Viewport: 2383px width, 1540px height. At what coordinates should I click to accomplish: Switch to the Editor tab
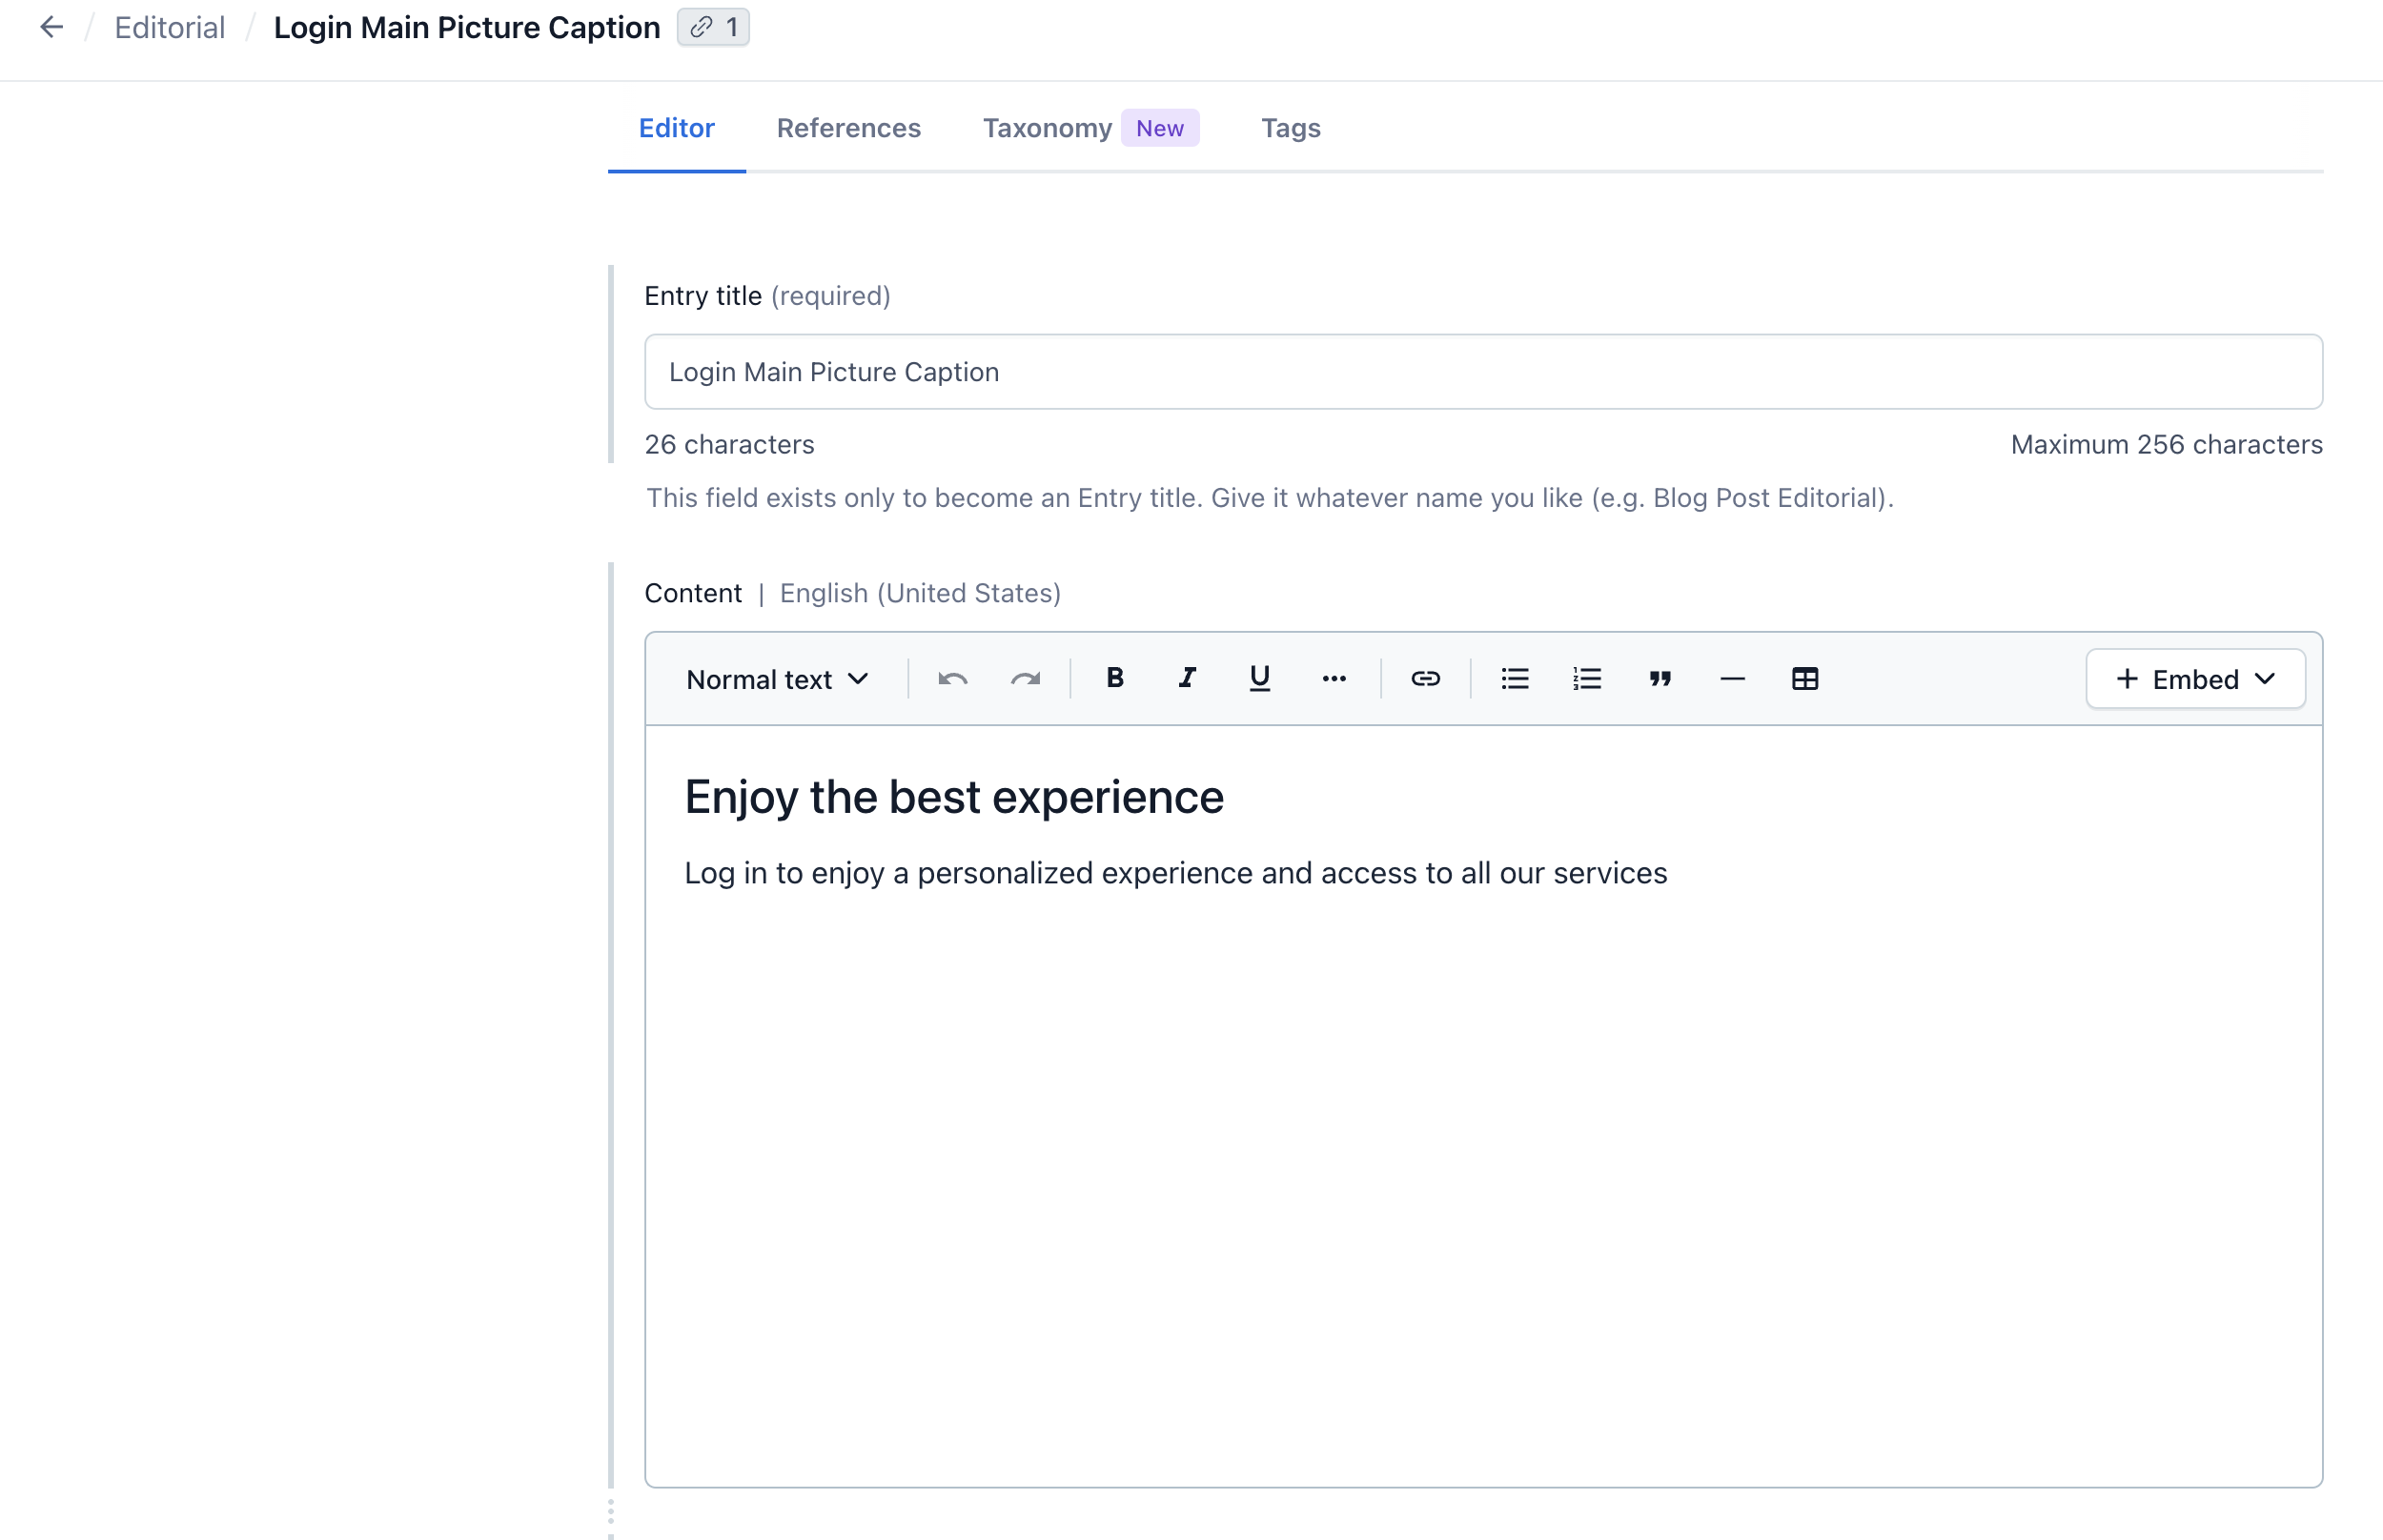pyautogui.click(x=677, y=128)
